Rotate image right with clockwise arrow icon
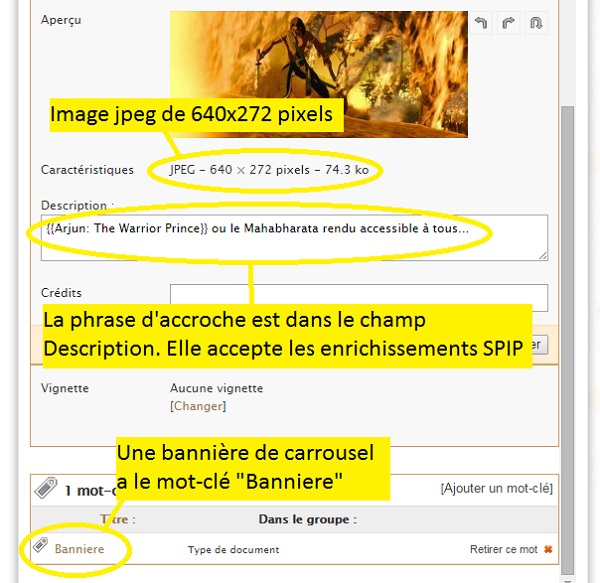This screenshot has height=583, width=600. (x=508, y=23)
